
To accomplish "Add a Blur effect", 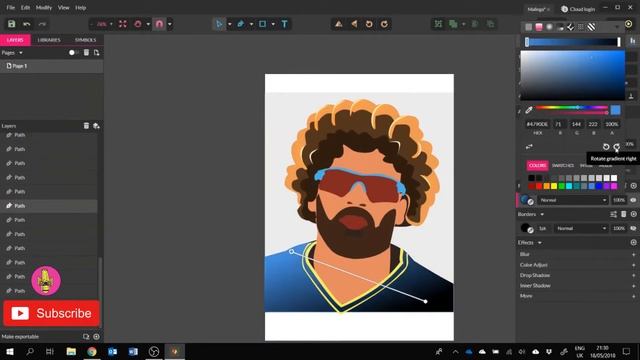I will [x=633, y=254].
